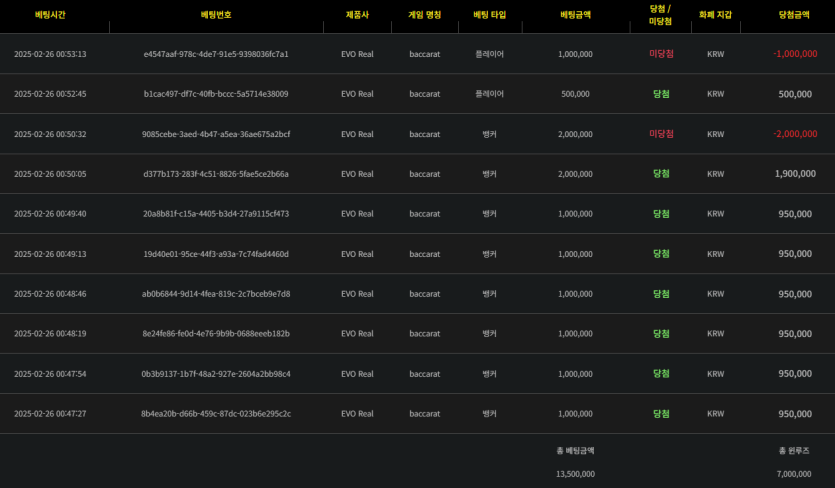Click 플레이어 bet type in 00:52:45 row

coord(490,94)
